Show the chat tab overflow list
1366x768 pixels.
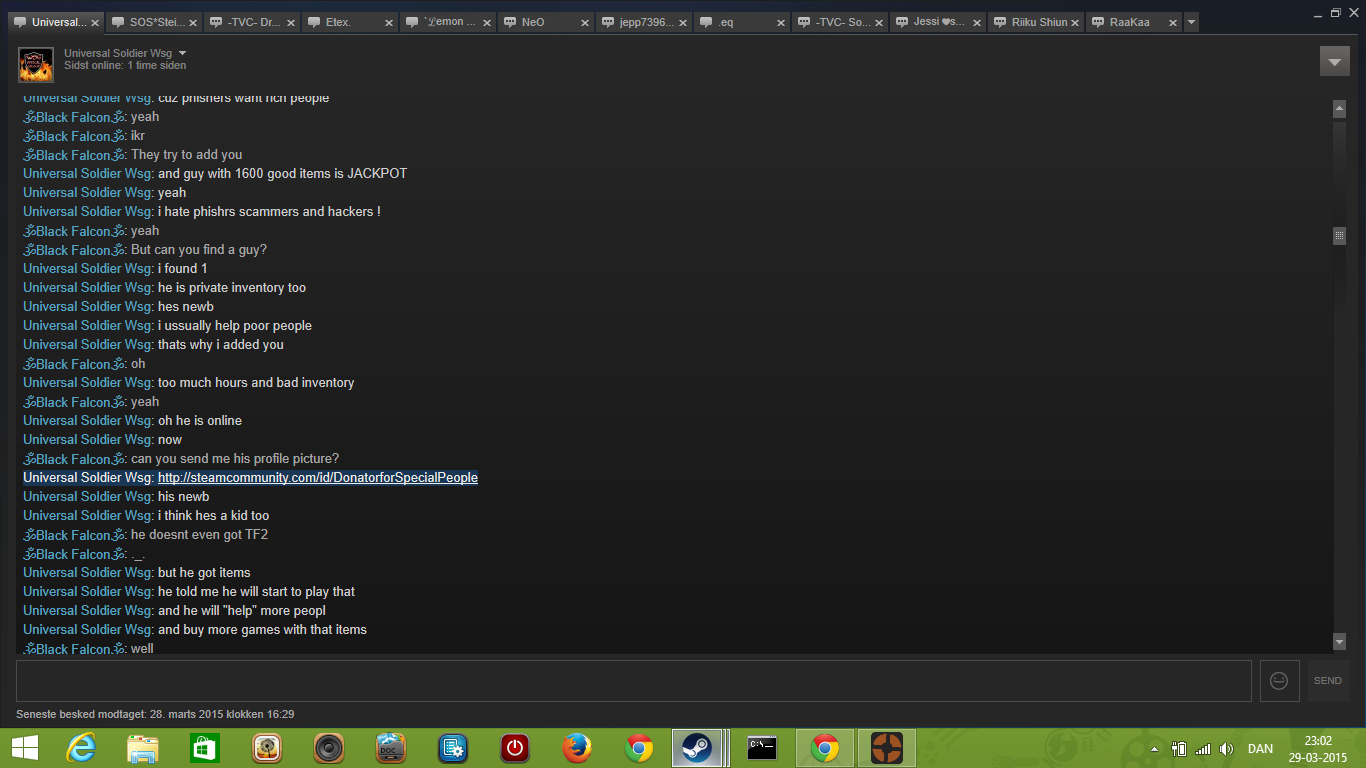tap(1191, 22)
